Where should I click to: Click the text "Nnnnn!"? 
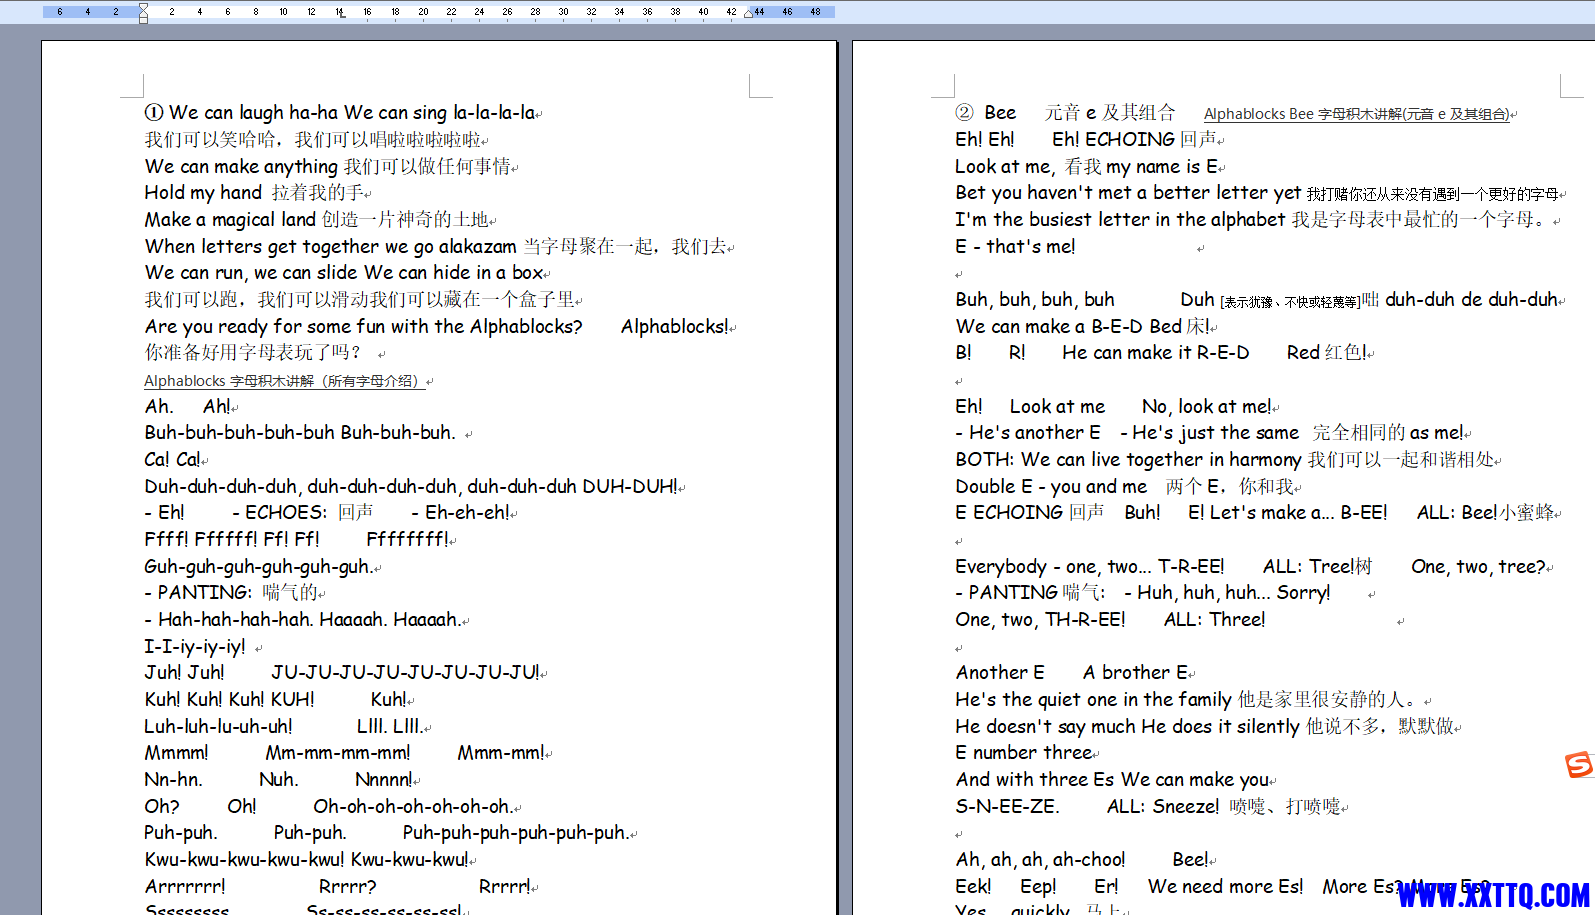click(384, 779)
